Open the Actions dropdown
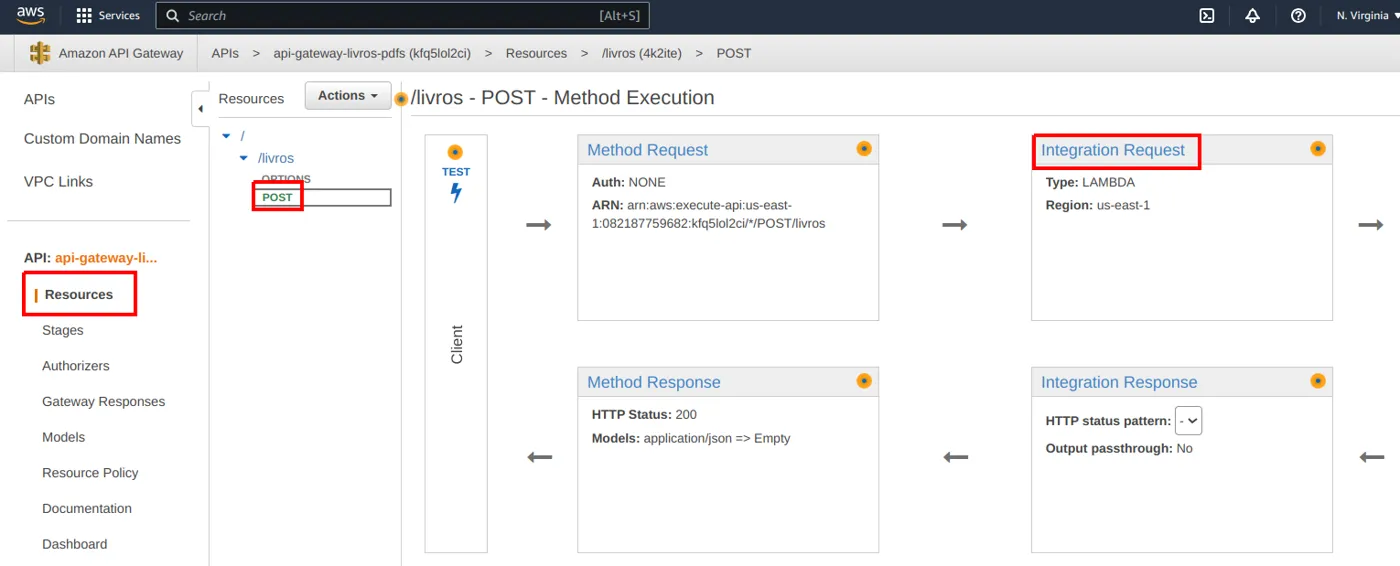The image size is (1400, 566). pos(348,96)
